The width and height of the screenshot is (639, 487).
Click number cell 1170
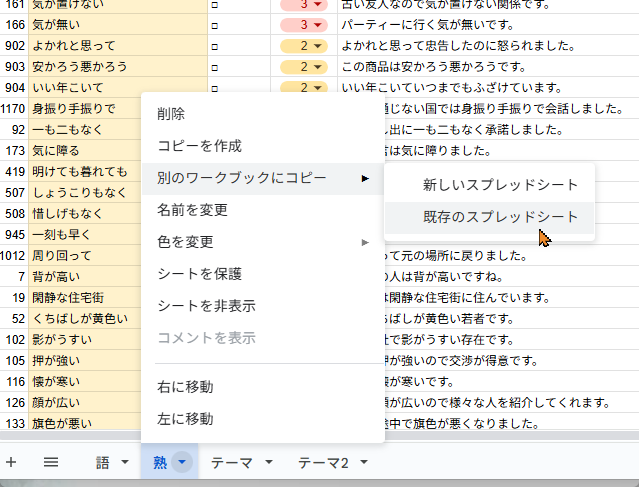[14, 109]
